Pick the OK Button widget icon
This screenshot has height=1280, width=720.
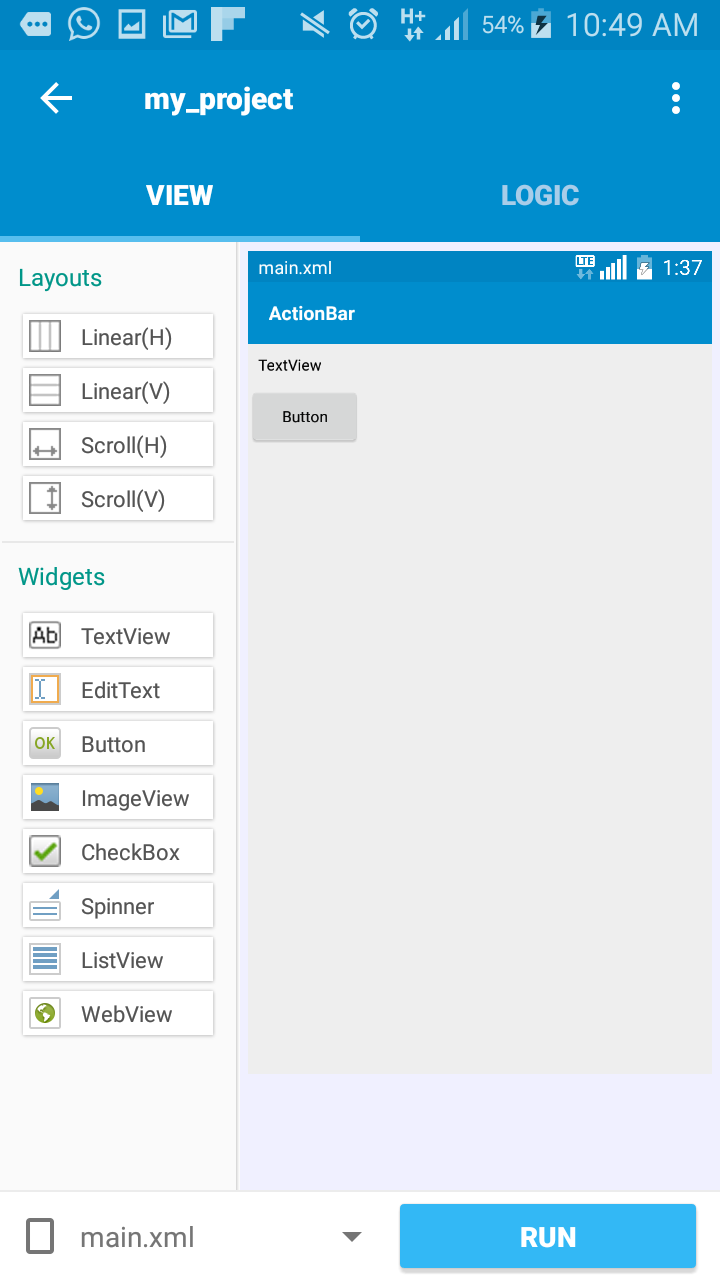pyautogui.click(x=45, y=743)
